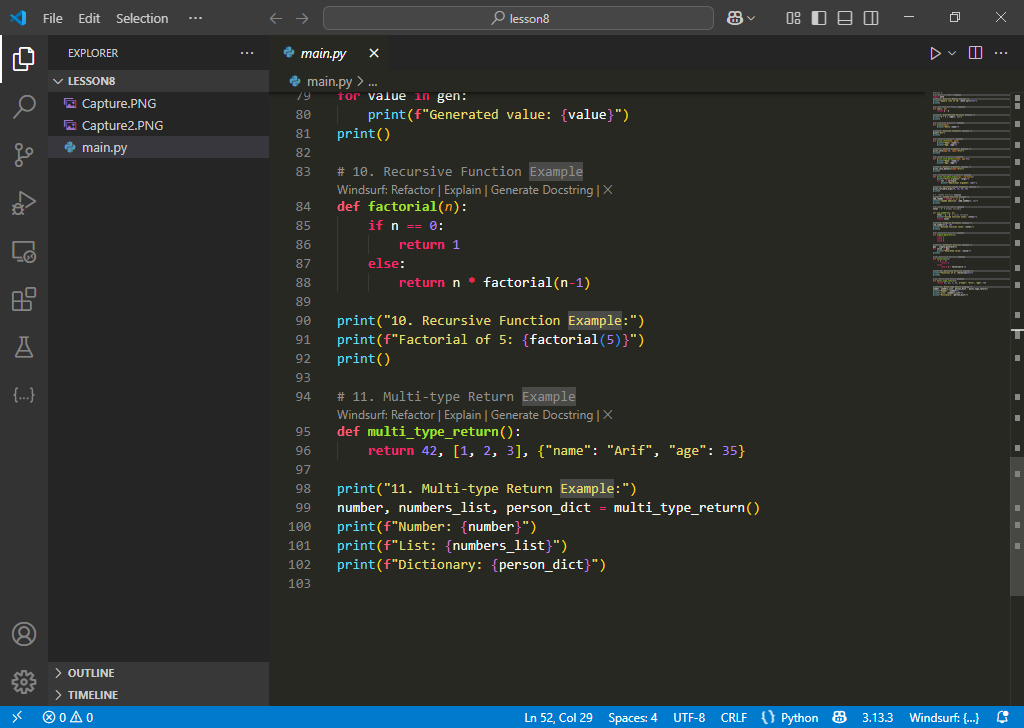This screenshot has width=1024, height=728.
Task: Click Copilot status icon in status bar
Action: [x=839, y=717]
